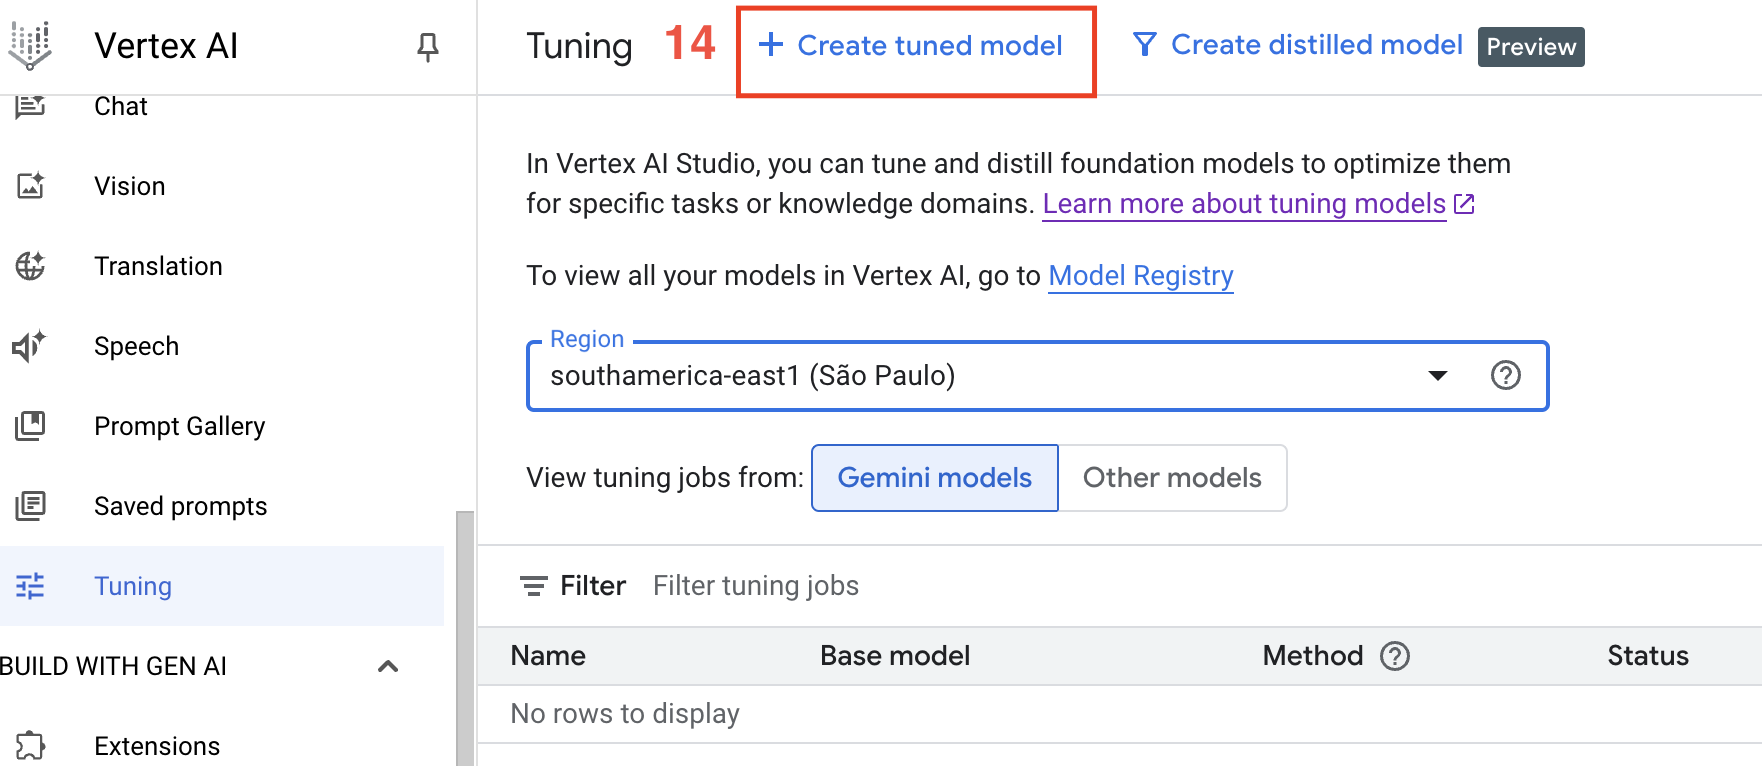Click the Tuning page title

tap(579, 46)
